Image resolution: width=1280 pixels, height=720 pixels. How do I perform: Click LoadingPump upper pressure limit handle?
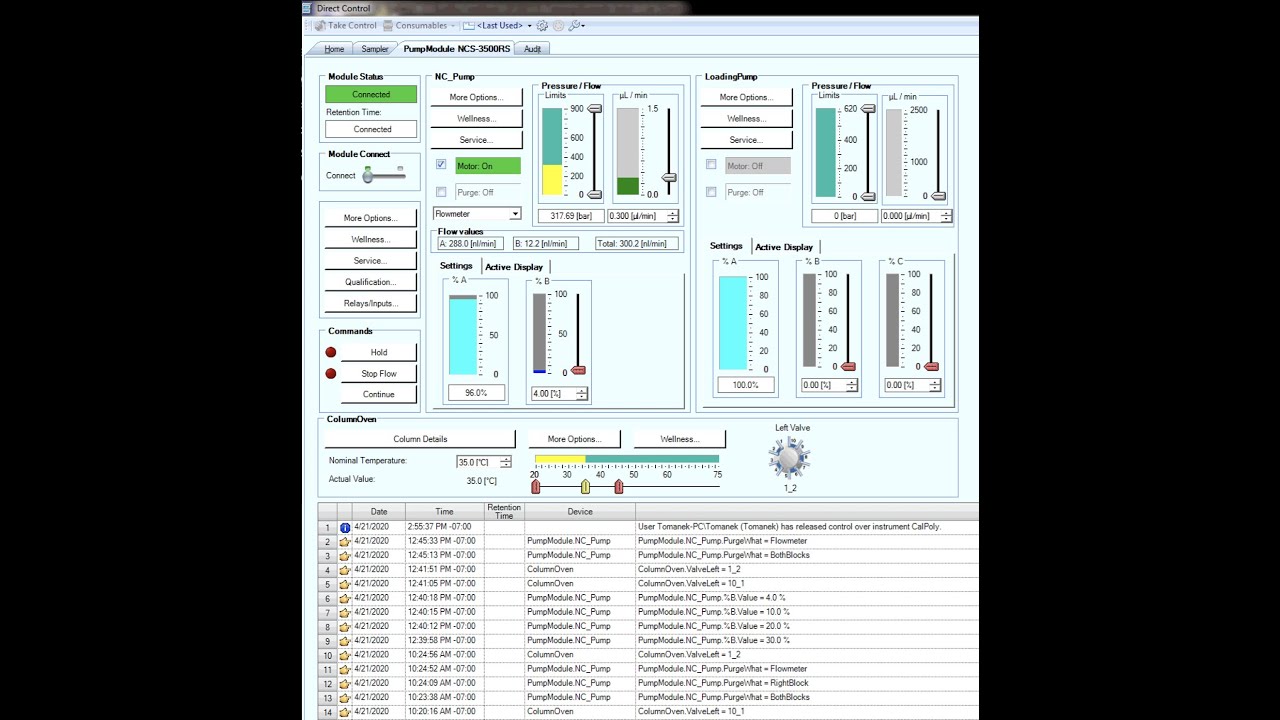click(x=867, y=108)
